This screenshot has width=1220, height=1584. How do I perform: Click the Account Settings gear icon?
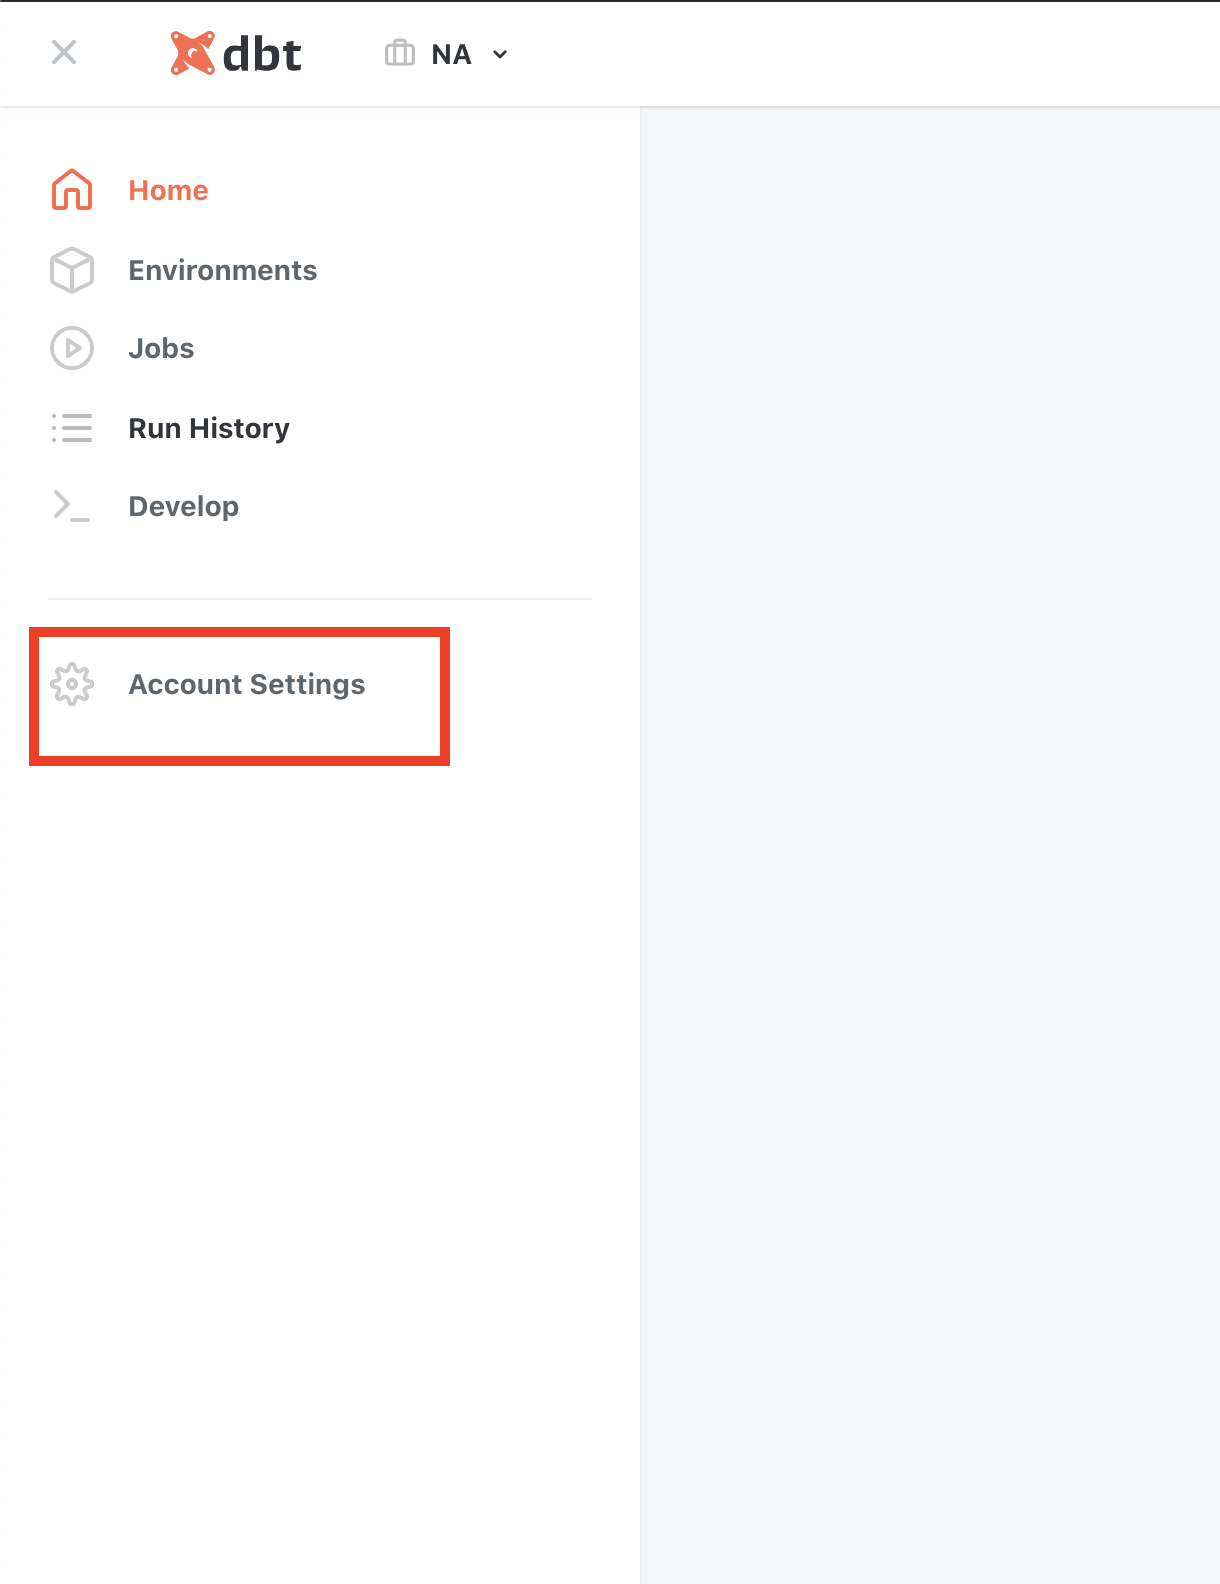pos(72,684)
